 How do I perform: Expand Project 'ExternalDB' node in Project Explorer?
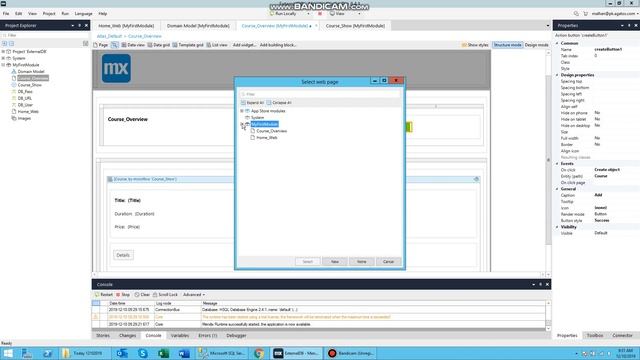click(x=3, y=52)
